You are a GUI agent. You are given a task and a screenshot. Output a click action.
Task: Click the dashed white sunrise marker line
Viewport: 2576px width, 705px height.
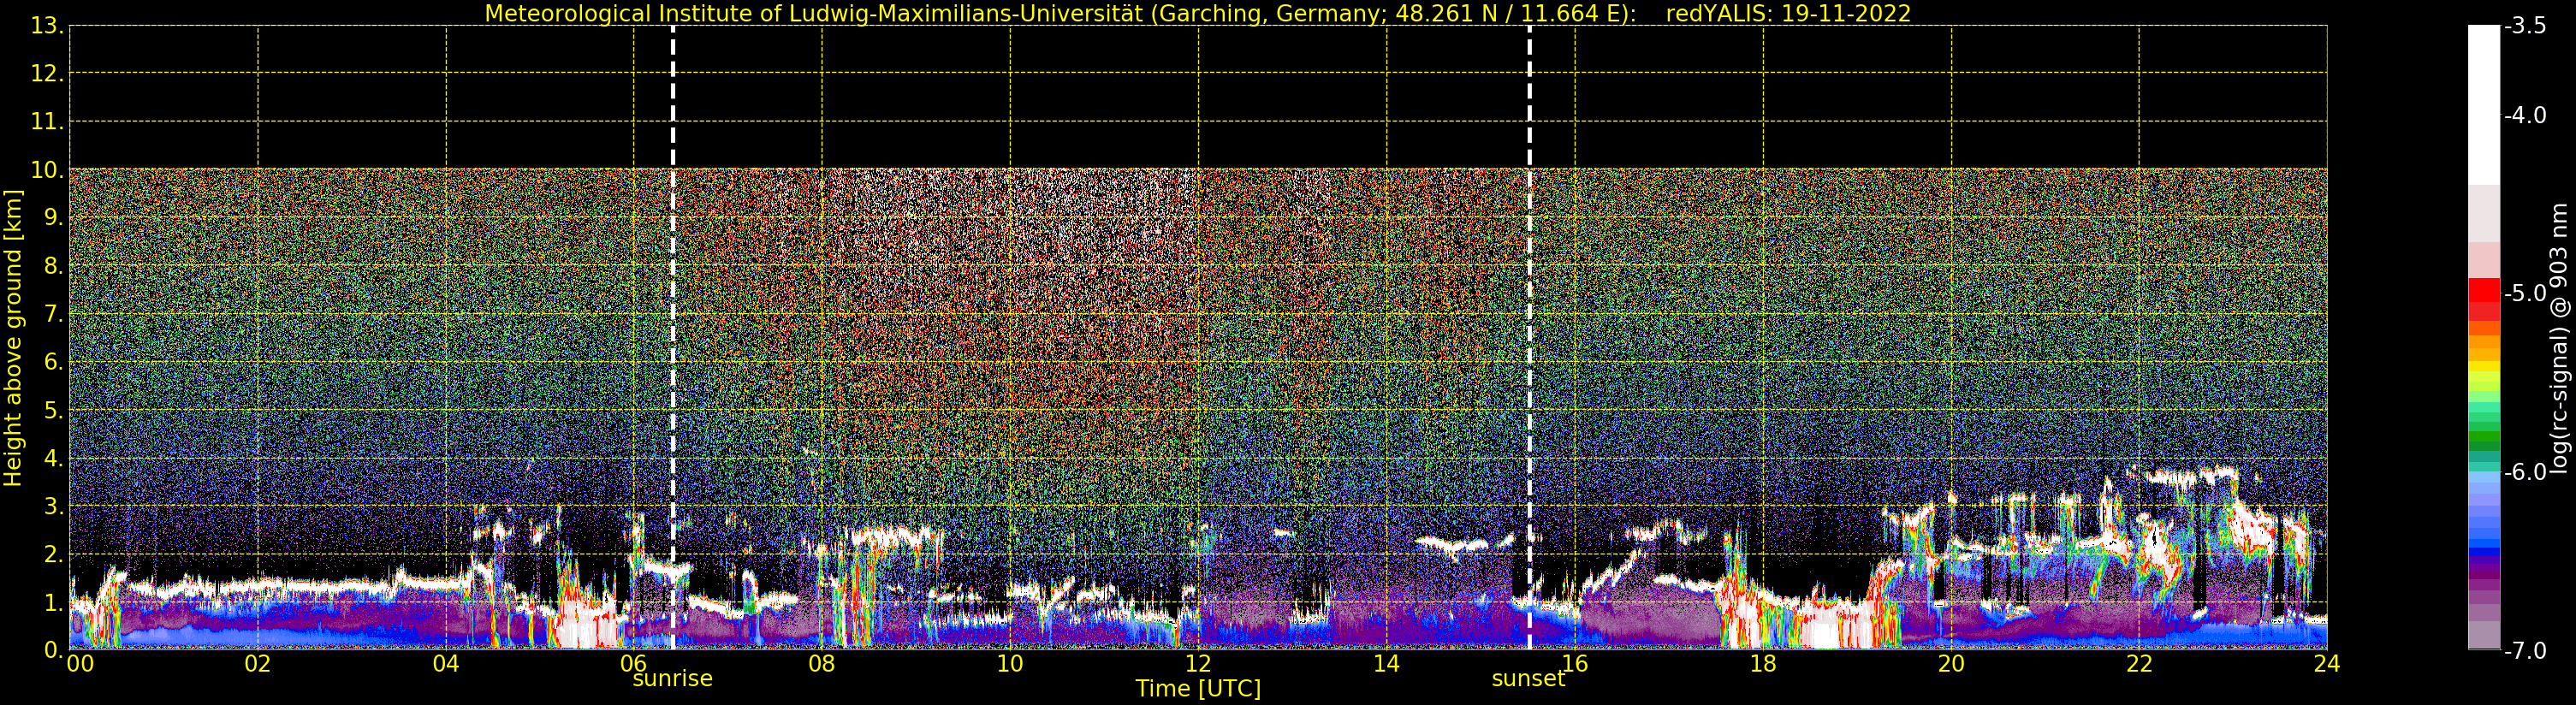click(673, 337)
